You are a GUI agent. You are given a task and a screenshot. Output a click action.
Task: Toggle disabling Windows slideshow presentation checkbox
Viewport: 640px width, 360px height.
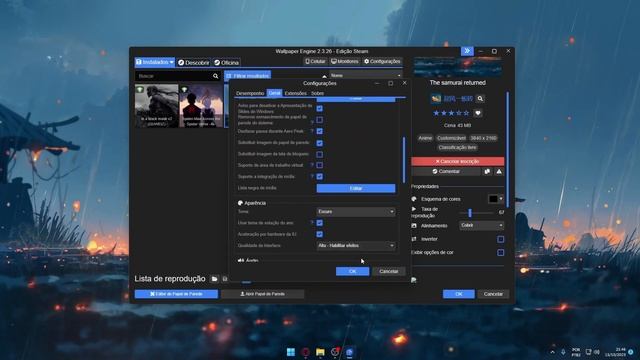320,108
